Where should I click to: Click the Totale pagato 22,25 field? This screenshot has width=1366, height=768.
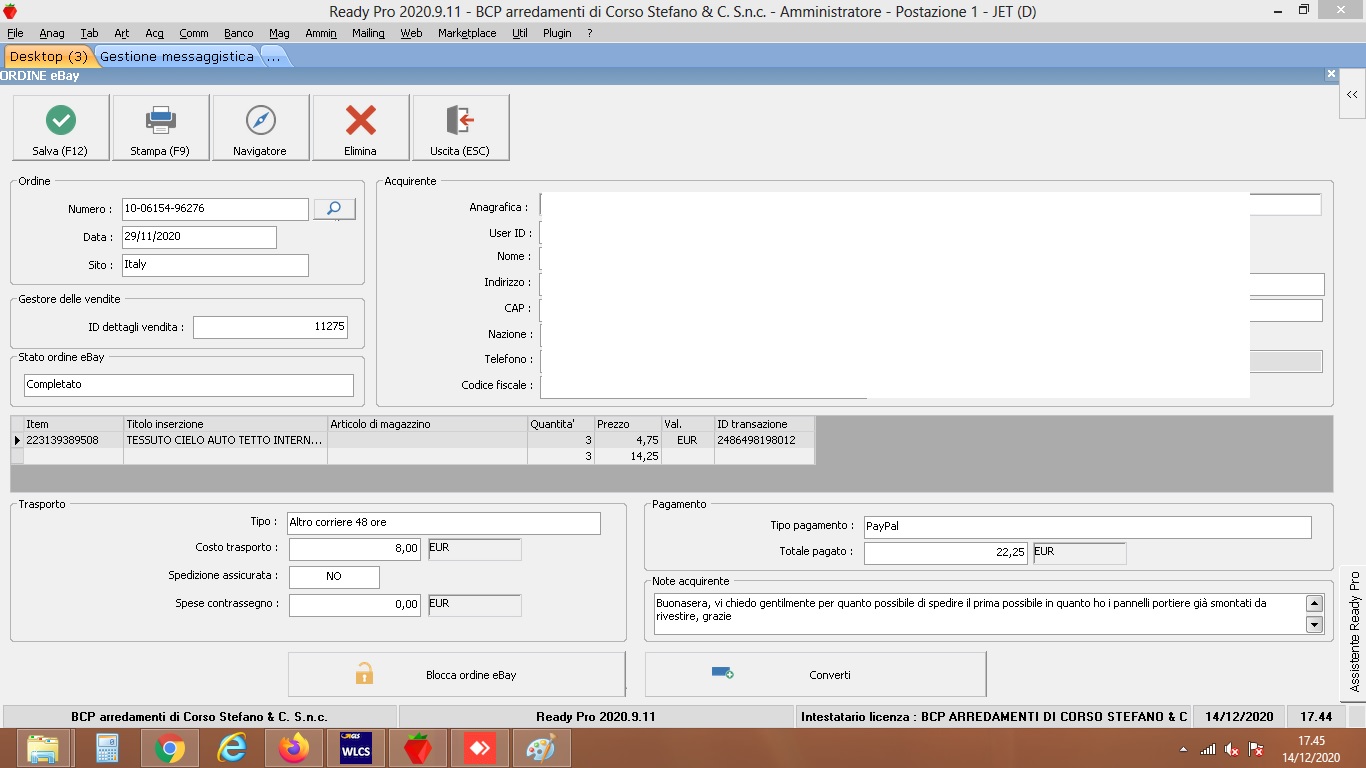click(946, 553)
